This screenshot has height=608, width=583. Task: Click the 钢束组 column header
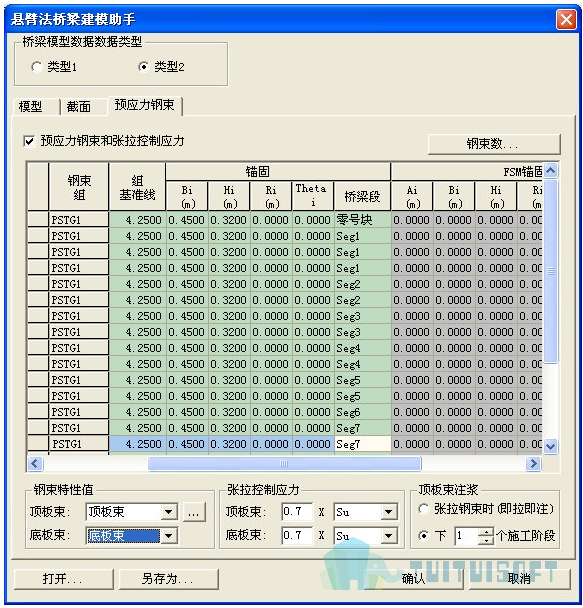(x=79, y=187)
